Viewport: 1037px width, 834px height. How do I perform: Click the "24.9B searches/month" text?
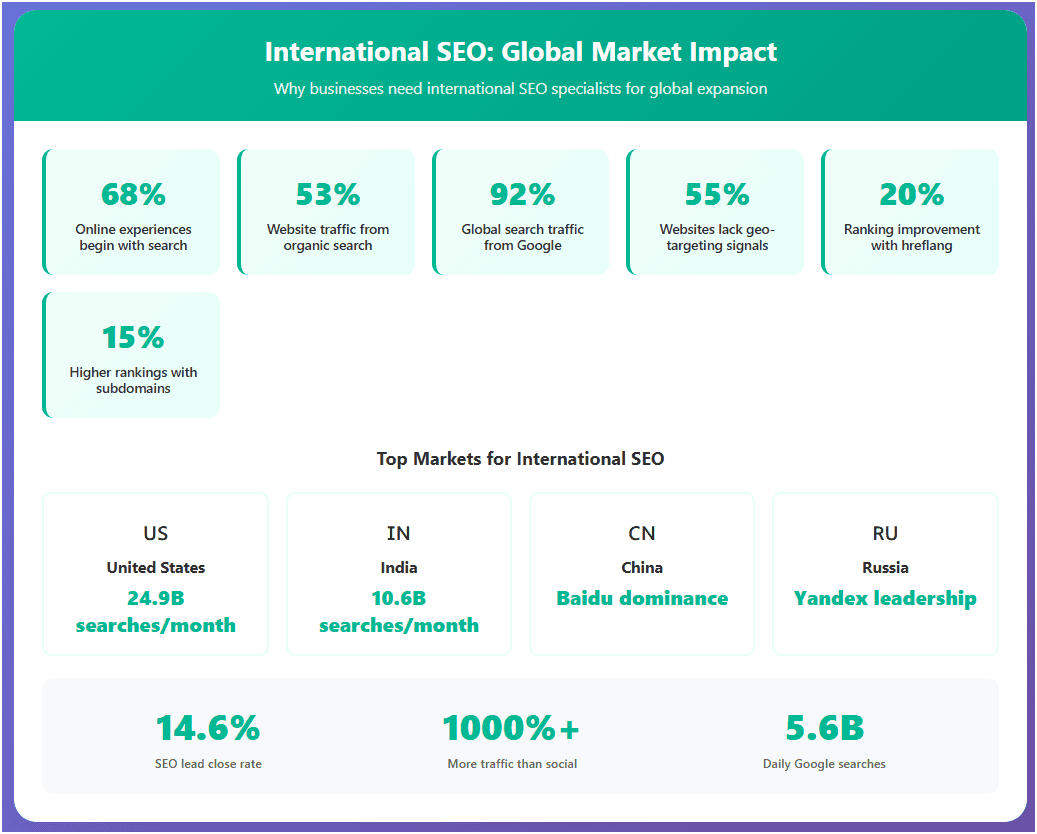pos(155,612)
